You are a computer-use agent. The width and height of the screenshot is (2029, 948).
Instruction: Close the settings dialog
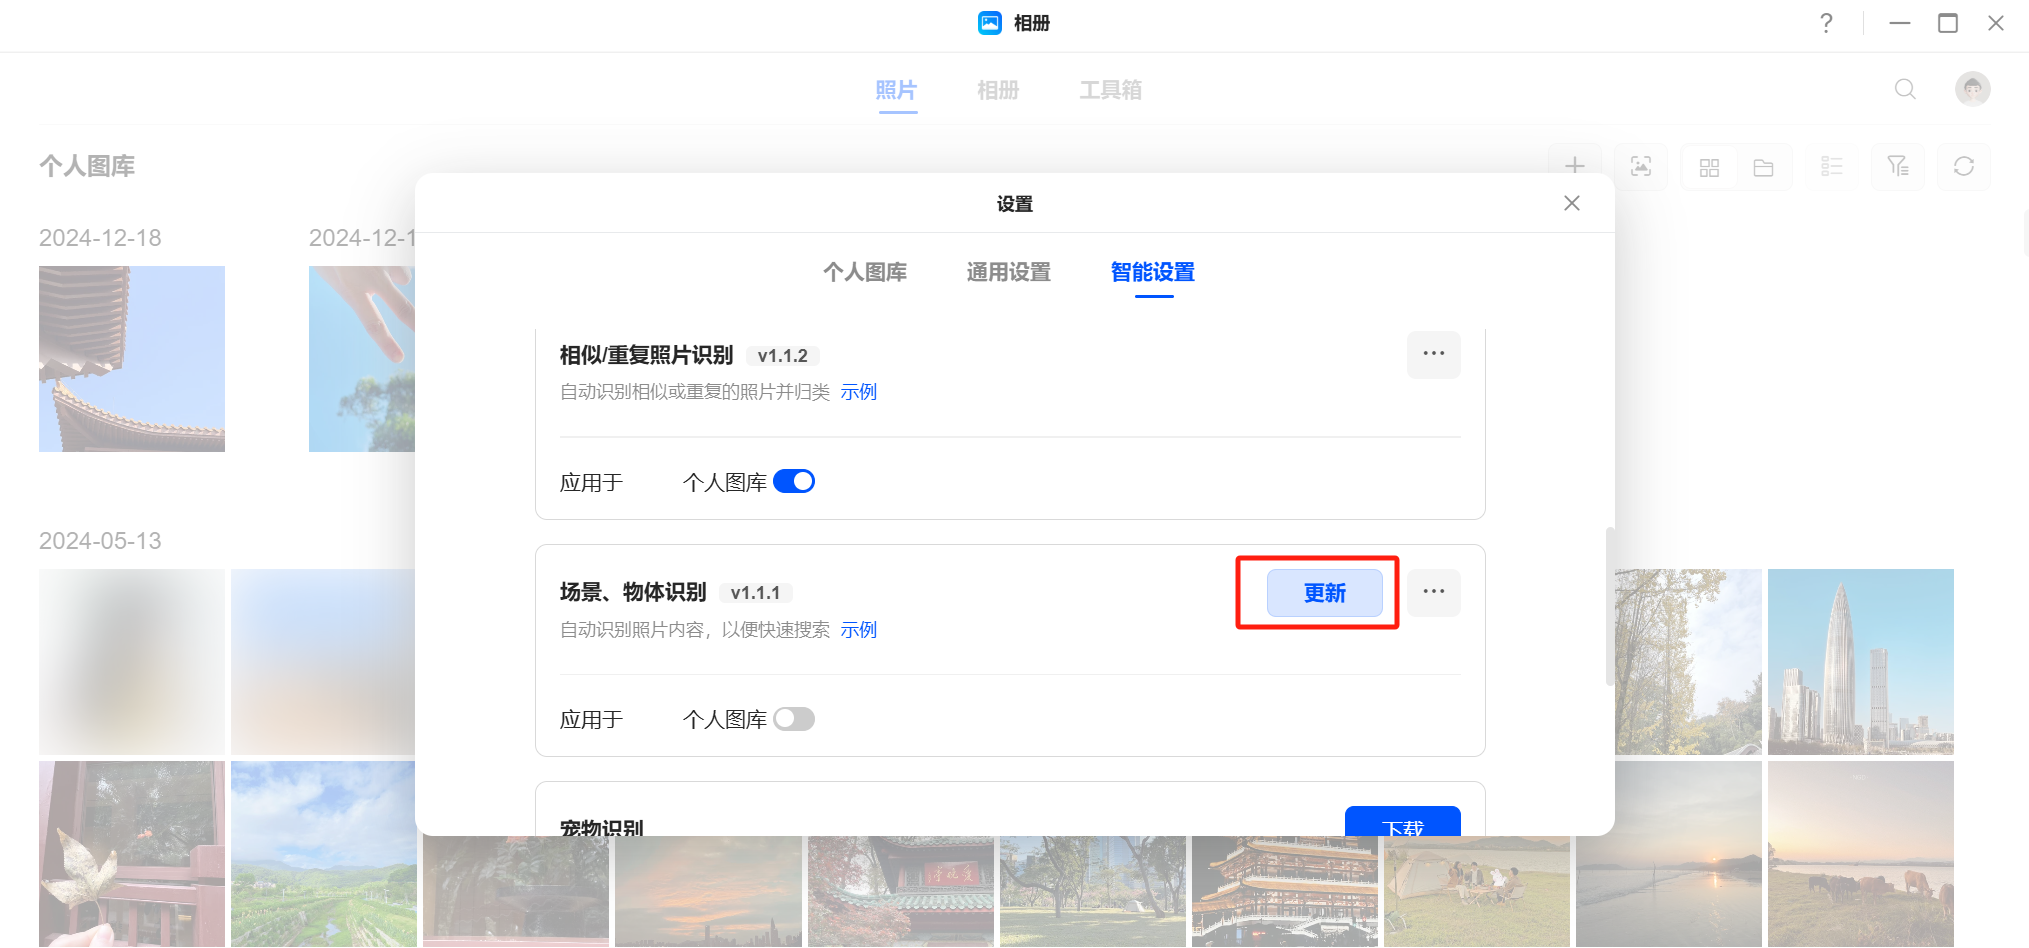coord(1572,203)
